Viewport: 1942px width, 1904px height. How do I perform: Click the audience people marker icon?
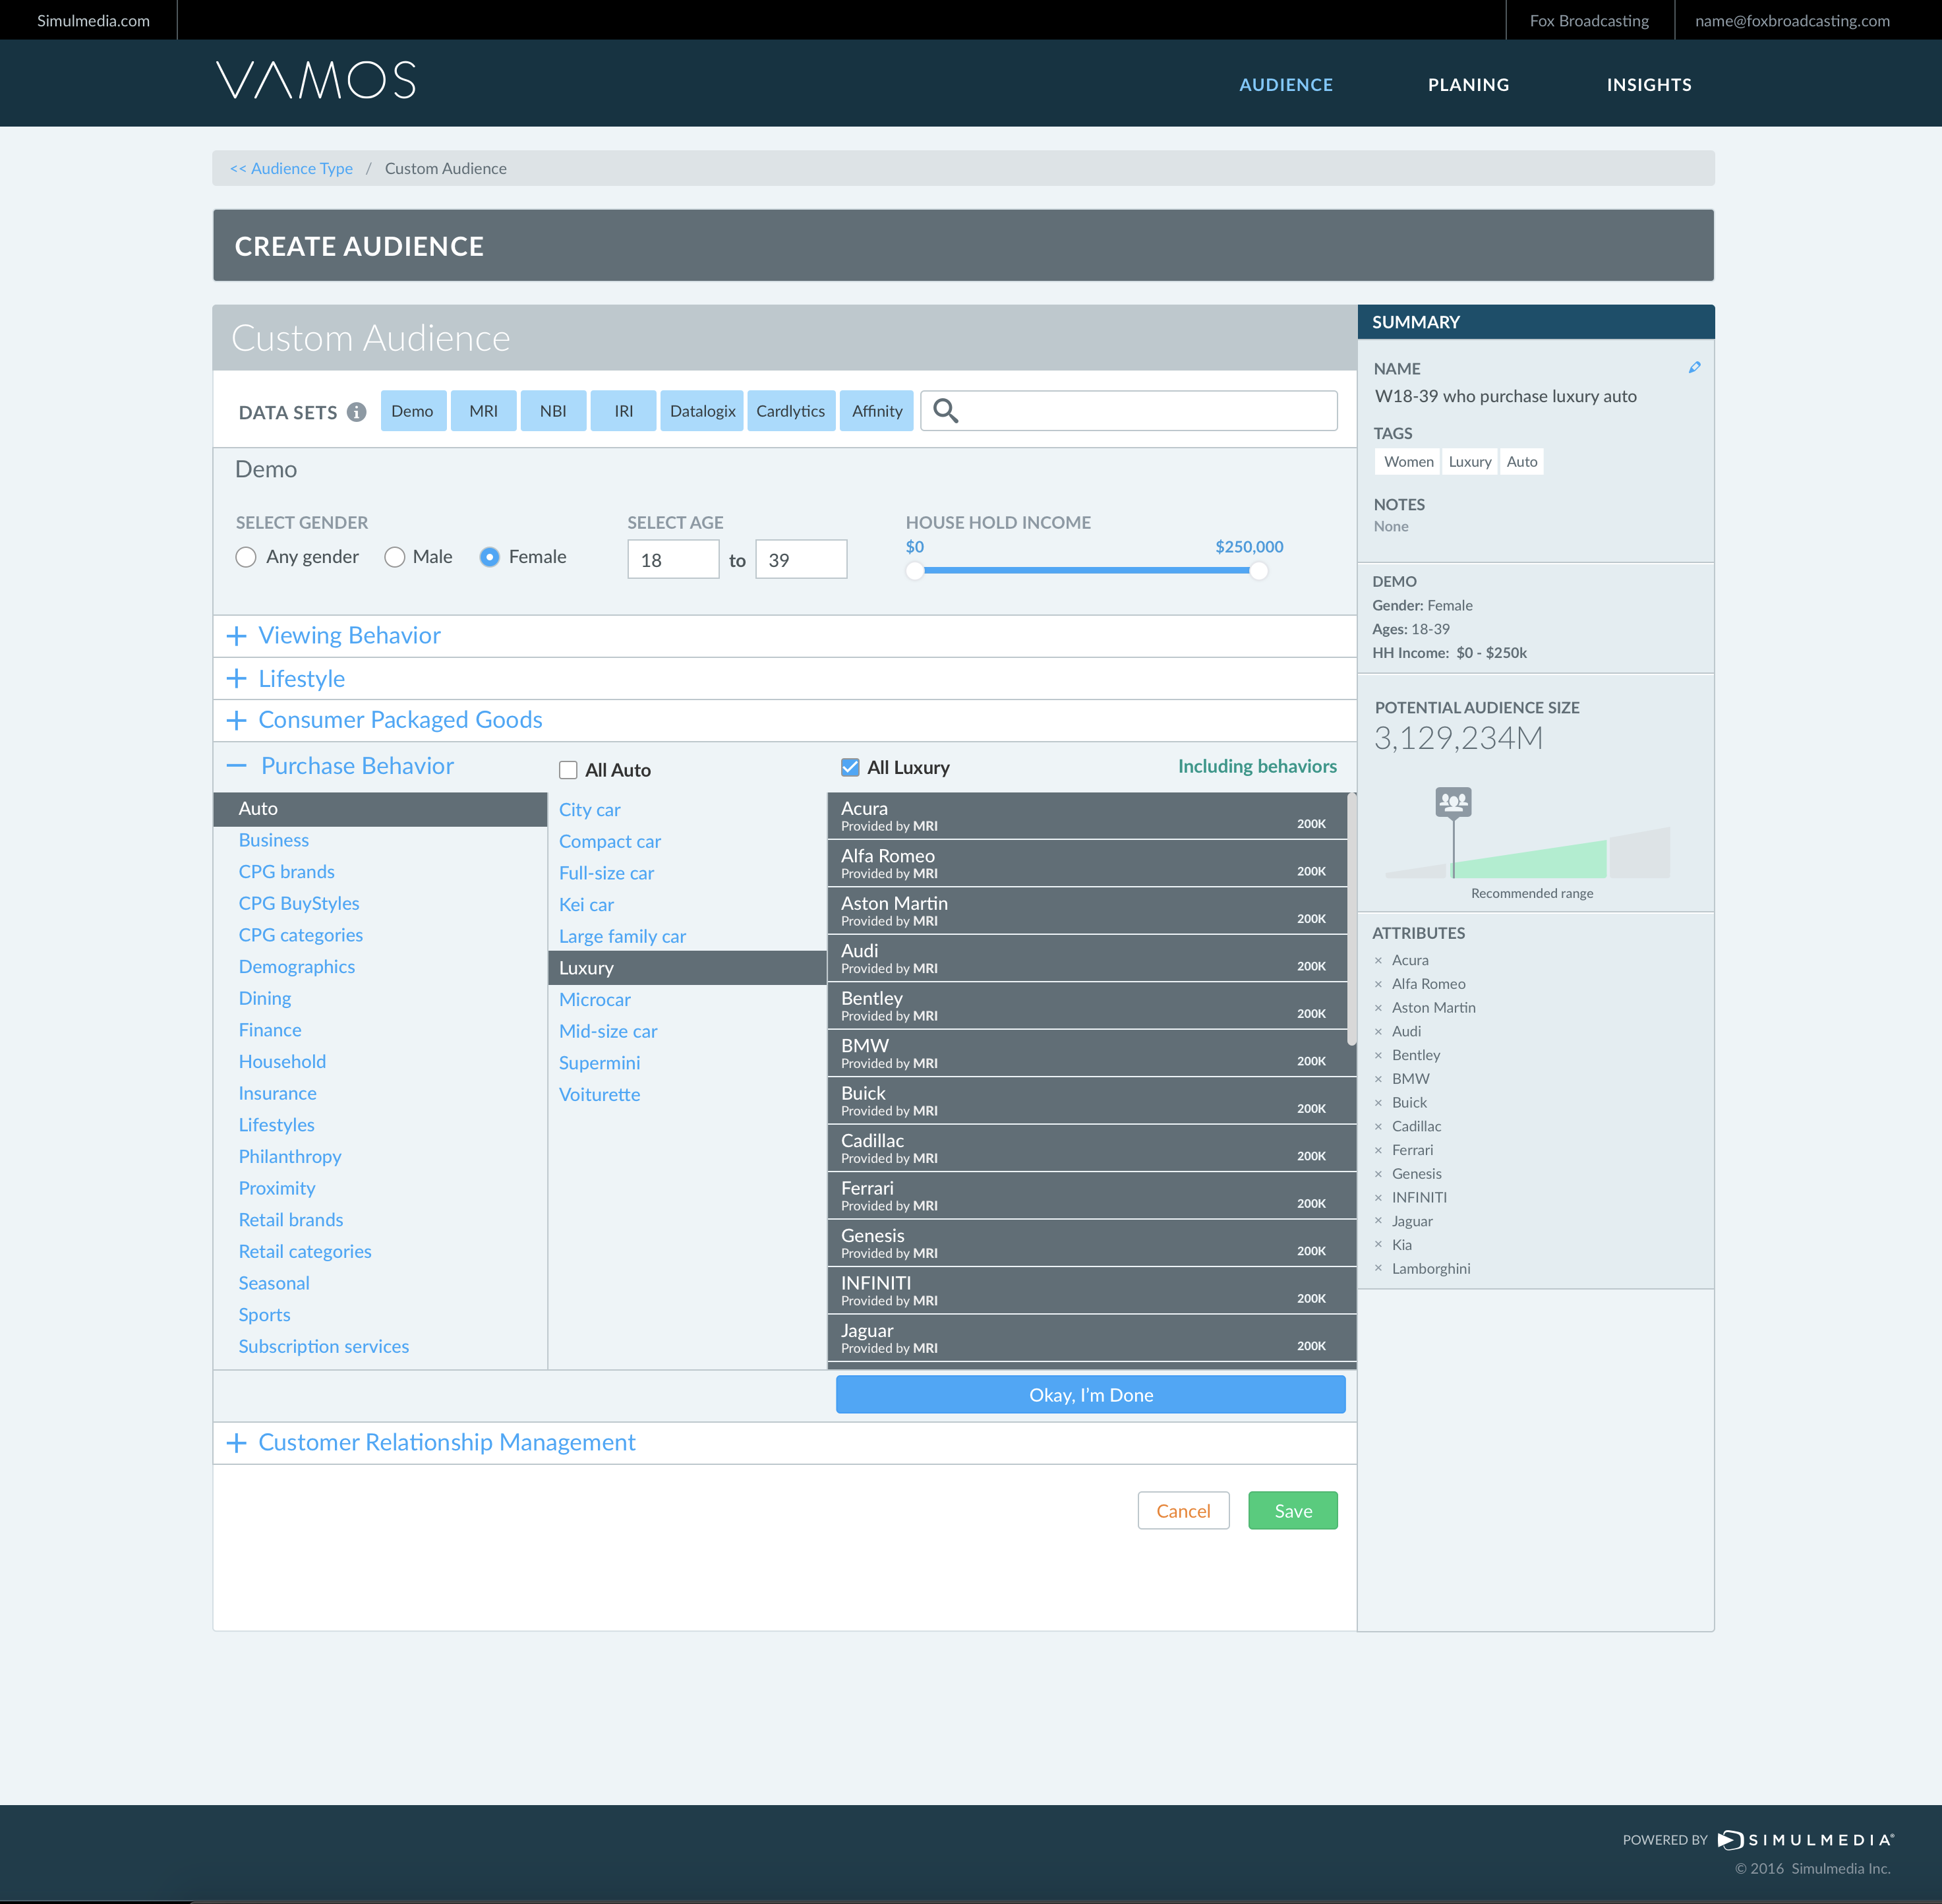tap(1453, 802)
